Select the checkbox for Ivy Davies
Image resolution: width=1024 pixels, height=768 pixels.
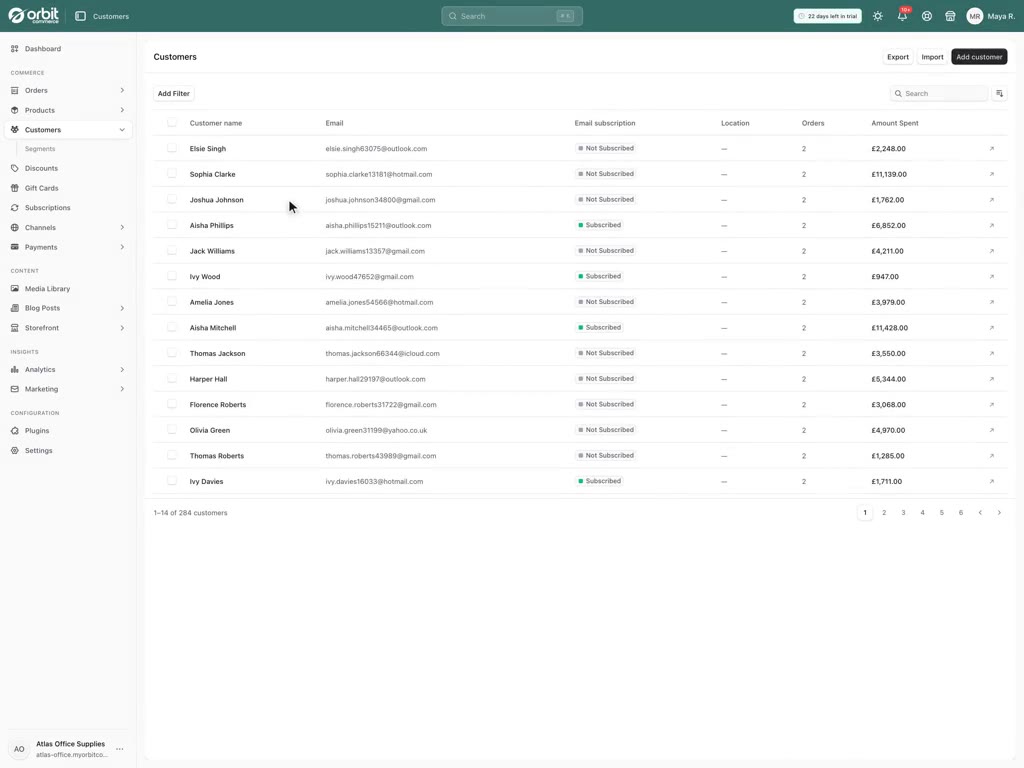click(x=172, y=481)
